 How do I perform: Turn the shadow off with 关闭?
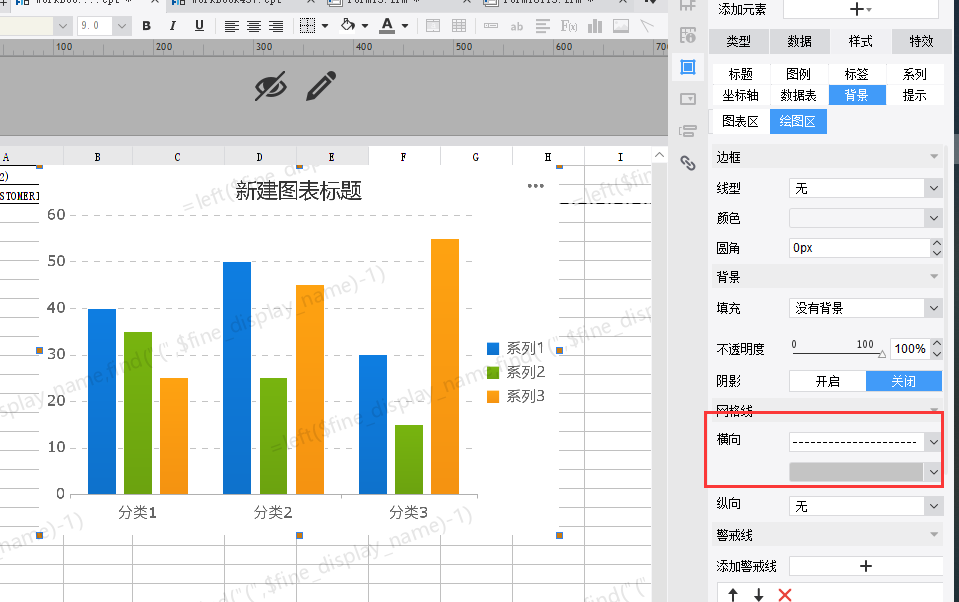[x=903, y=381]
